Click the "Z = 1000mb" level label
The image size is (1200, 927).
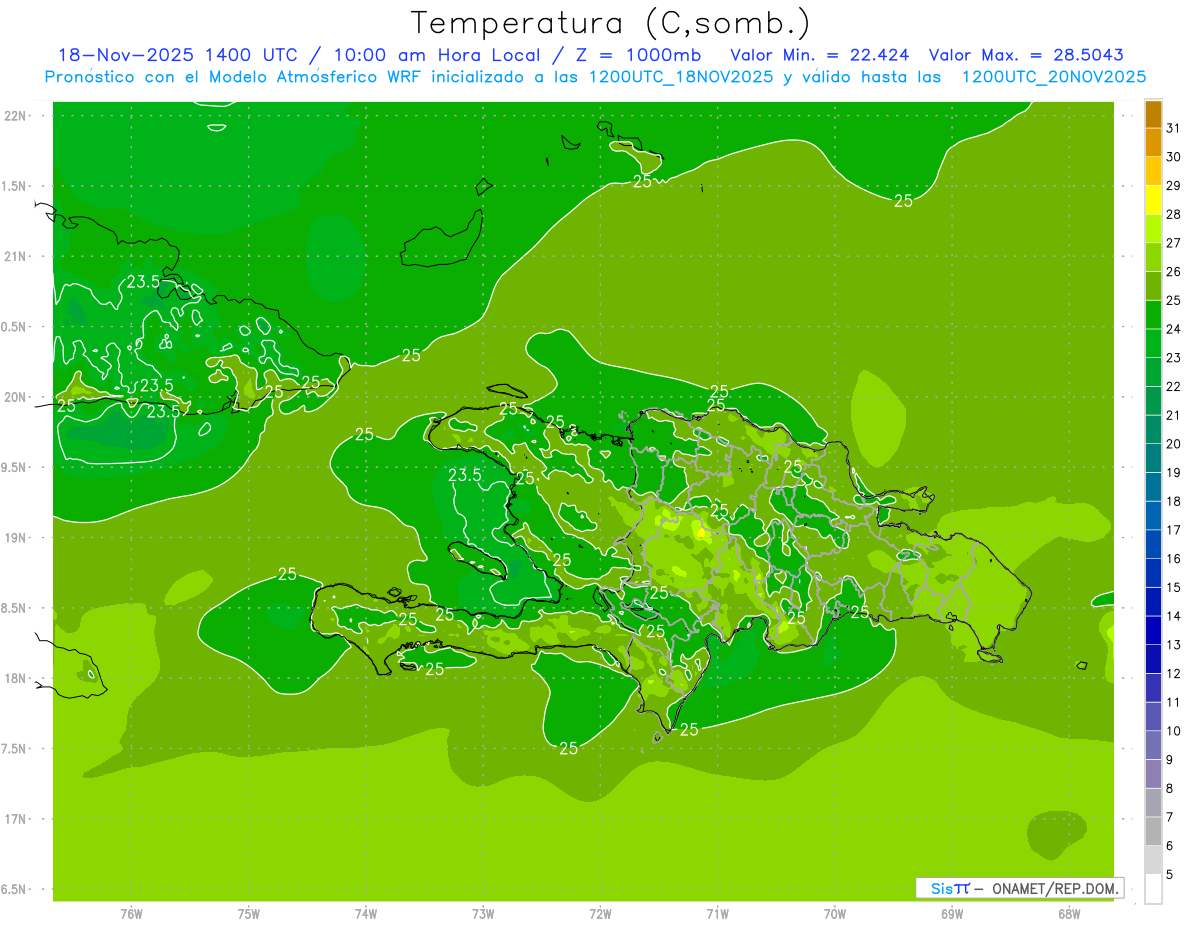[638, 55]
